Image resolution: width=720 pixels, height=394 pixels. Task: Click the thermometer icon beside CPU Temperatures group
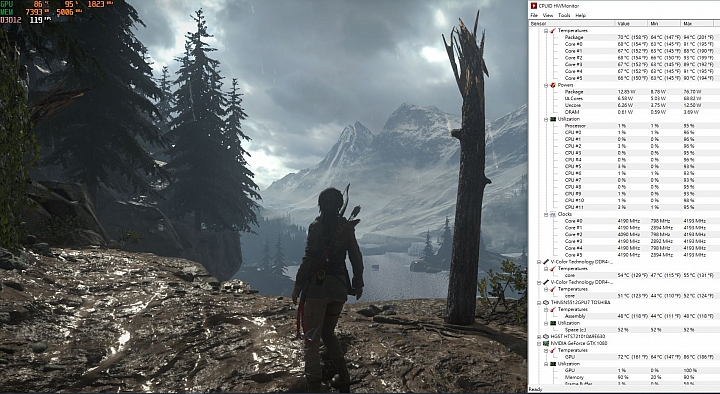(553, 30)
